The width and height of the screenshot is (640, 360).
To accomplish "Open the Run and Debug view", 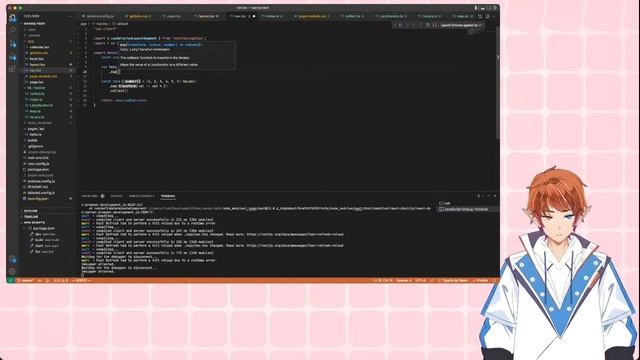I will (12, 56).
